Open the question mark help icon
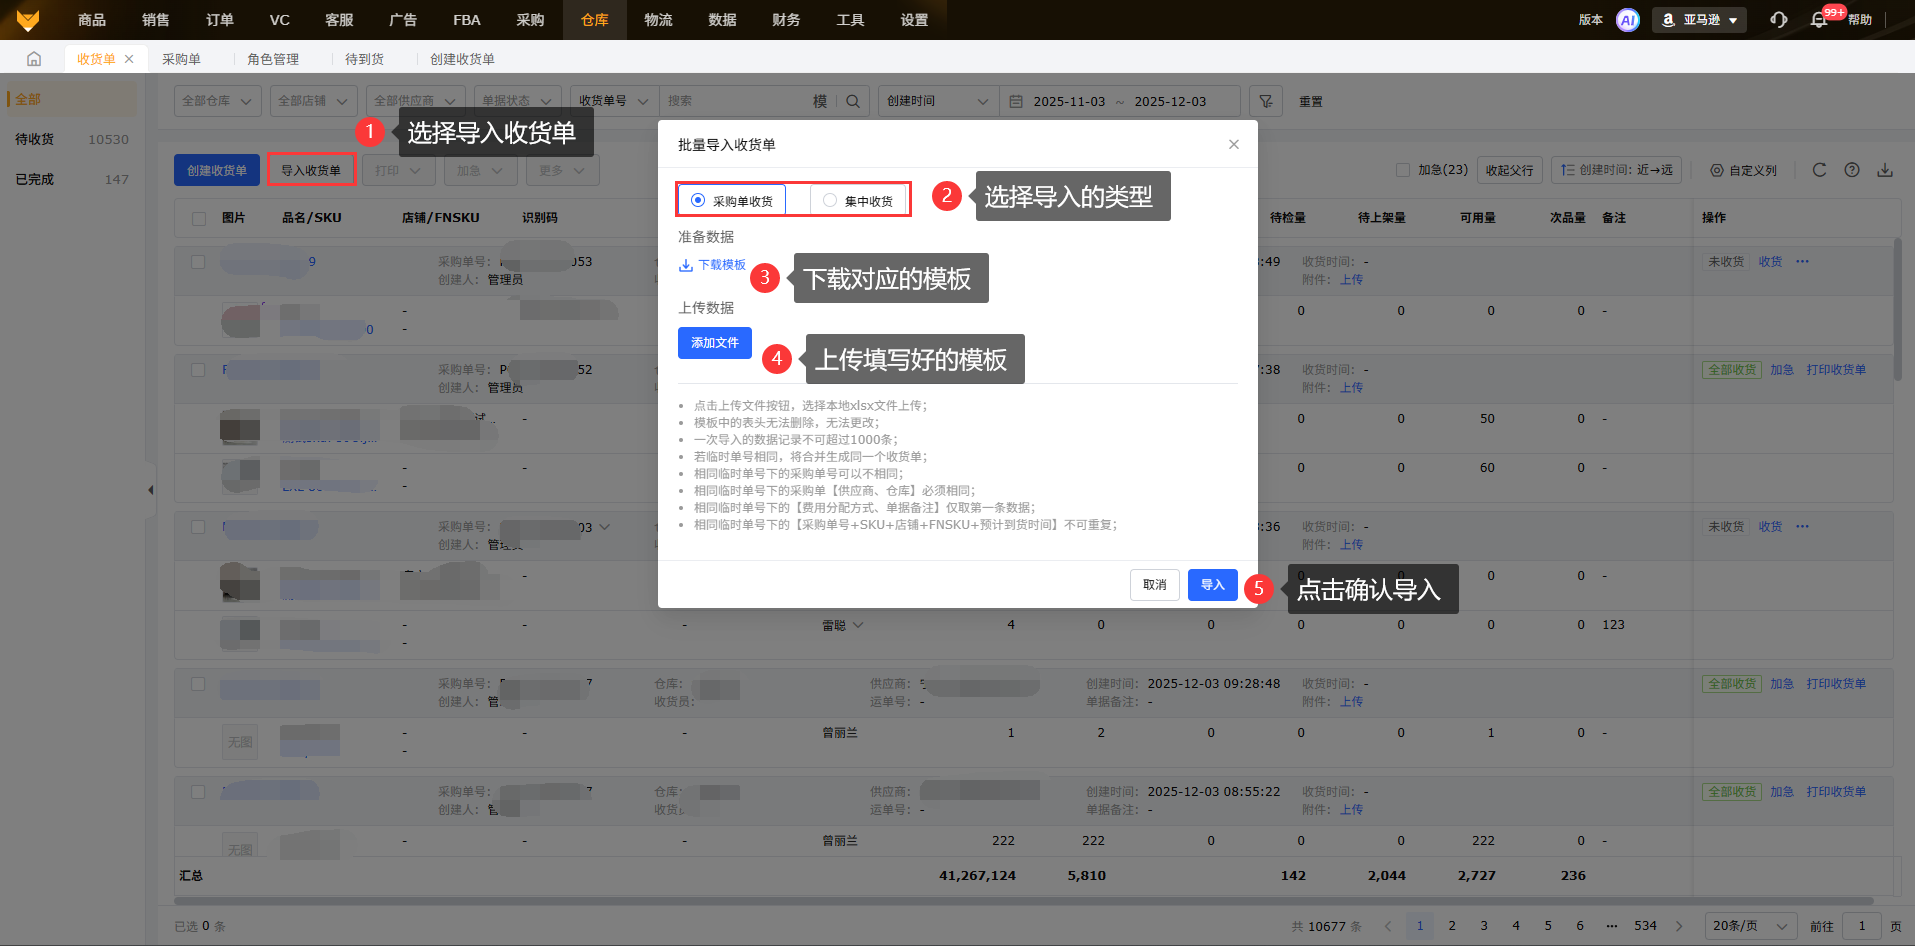Image resolution: width=1915 pixels, height=946 pixels. [1852, 170]
